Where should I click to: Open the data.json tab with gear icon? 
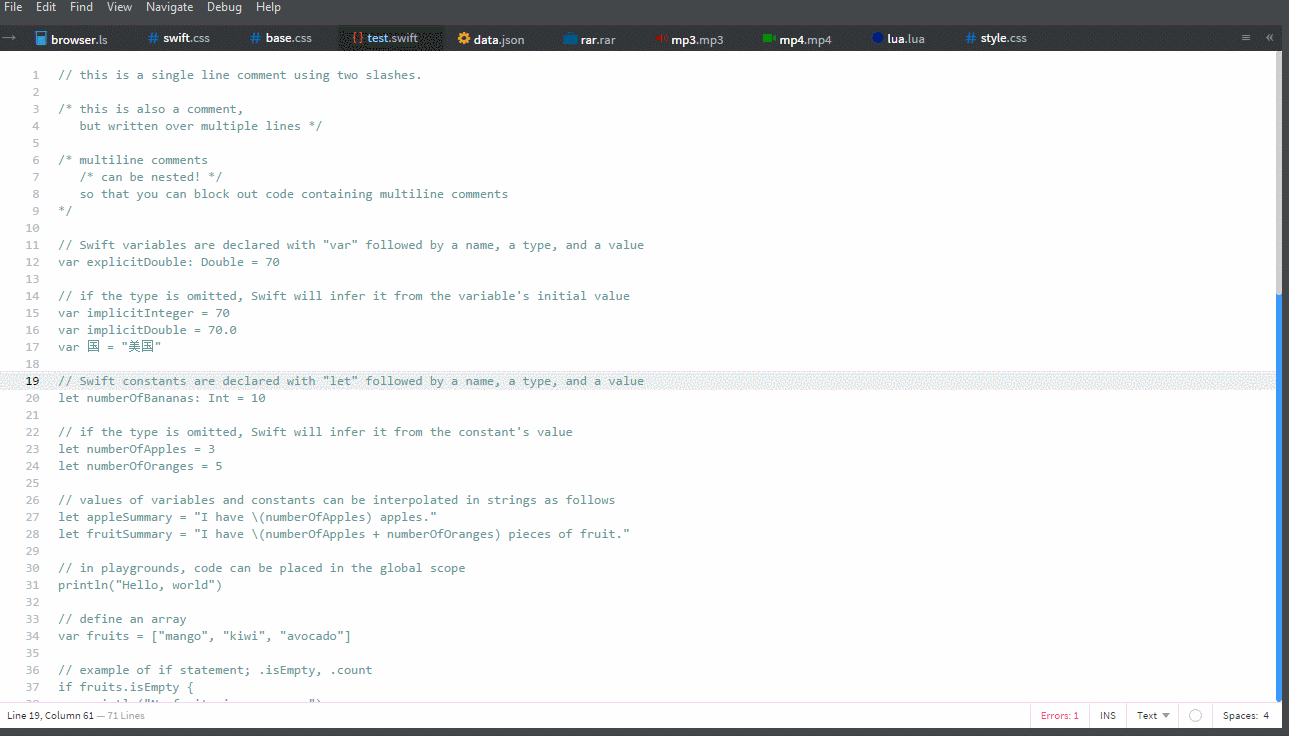(x=491, y=39)
